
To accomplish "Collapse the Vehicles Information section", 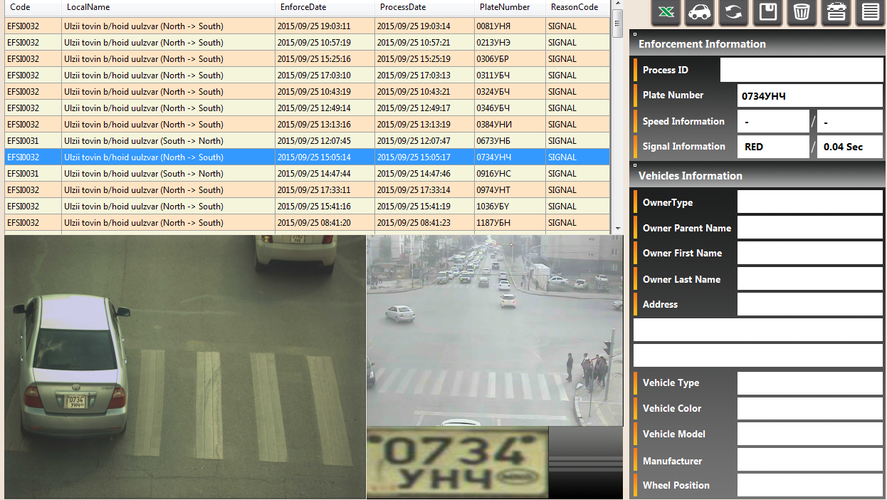I will [x=635, y=166].
